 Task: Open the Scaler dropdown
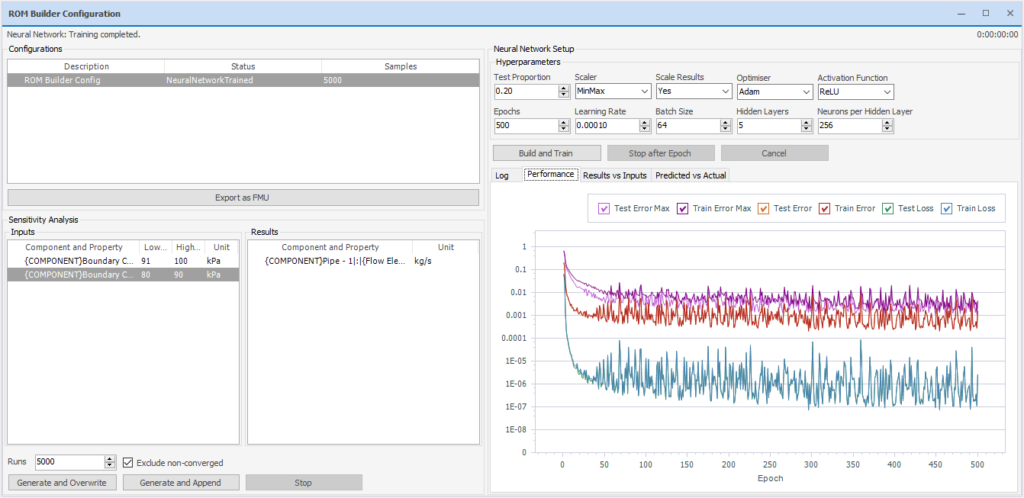click(x=645, y=91)
